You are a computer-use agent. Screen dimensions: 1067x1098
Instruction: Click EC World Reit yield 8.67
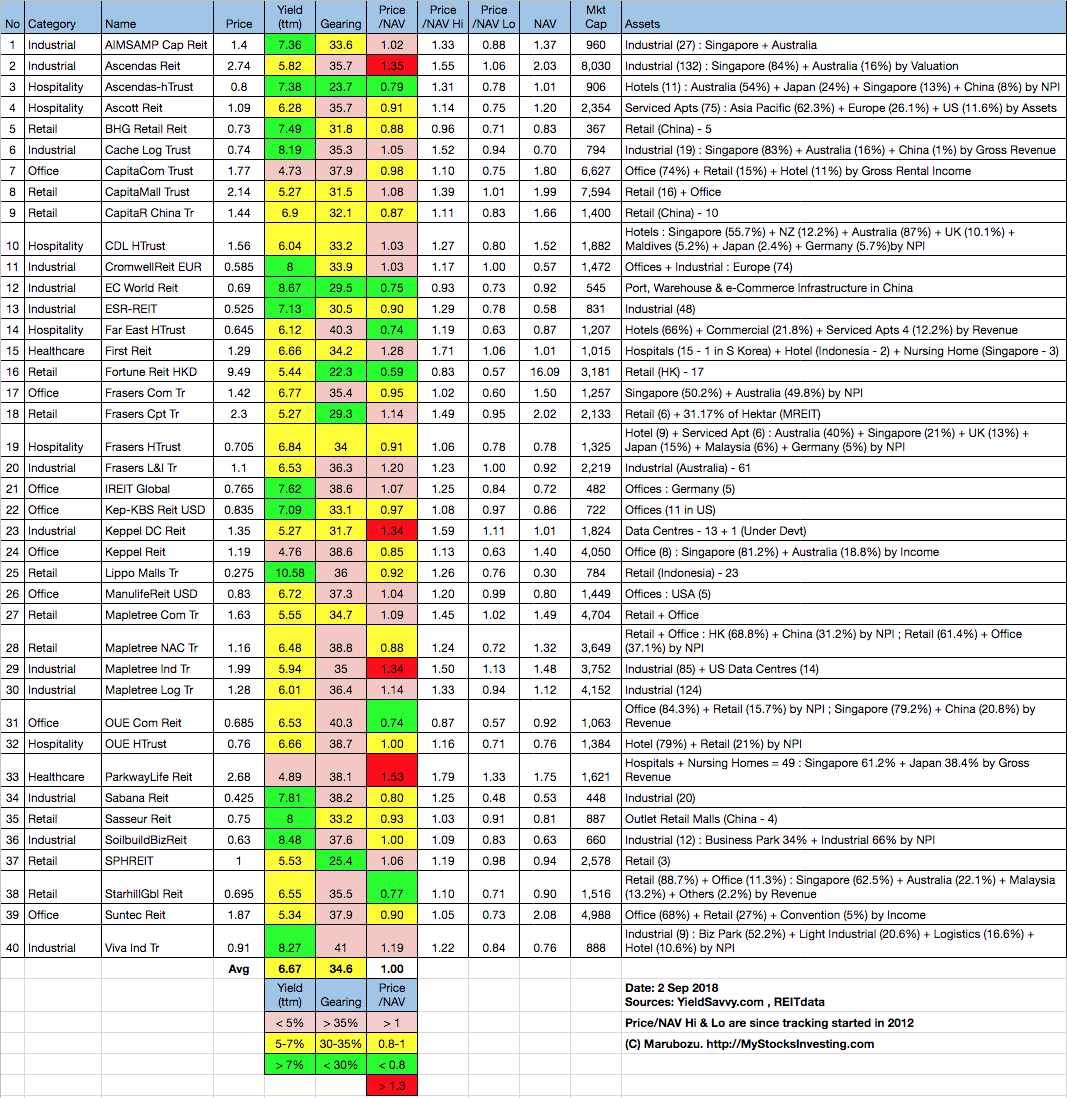coord(290,288)
